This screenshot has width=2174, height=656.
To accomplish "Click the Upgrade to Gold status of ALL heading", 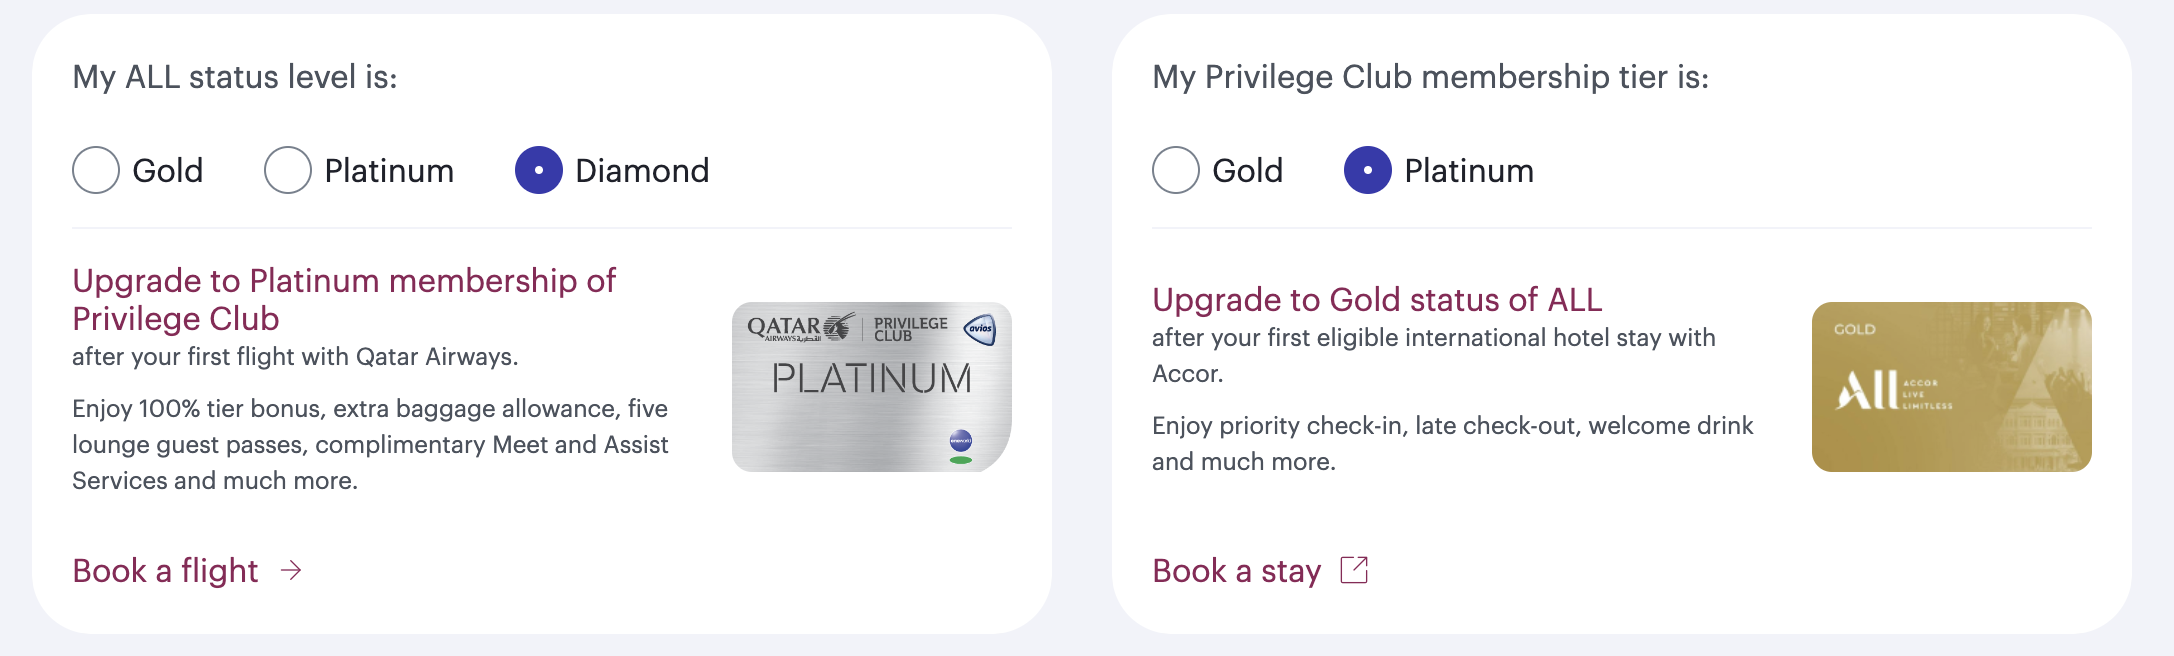I will pyautogui.click(x=1377, y=300).
